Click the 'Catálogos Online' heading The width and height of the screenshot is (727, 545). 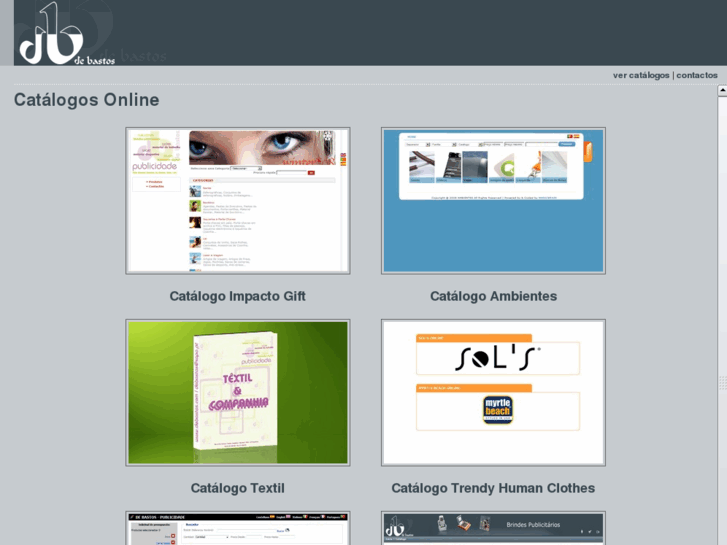87,100
